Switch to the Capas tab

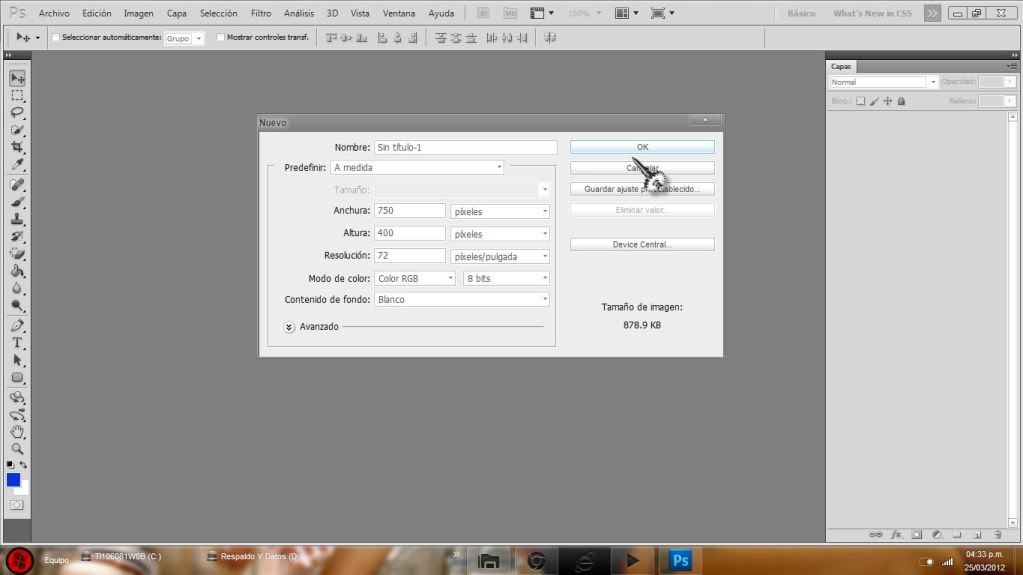coord(841,67)
